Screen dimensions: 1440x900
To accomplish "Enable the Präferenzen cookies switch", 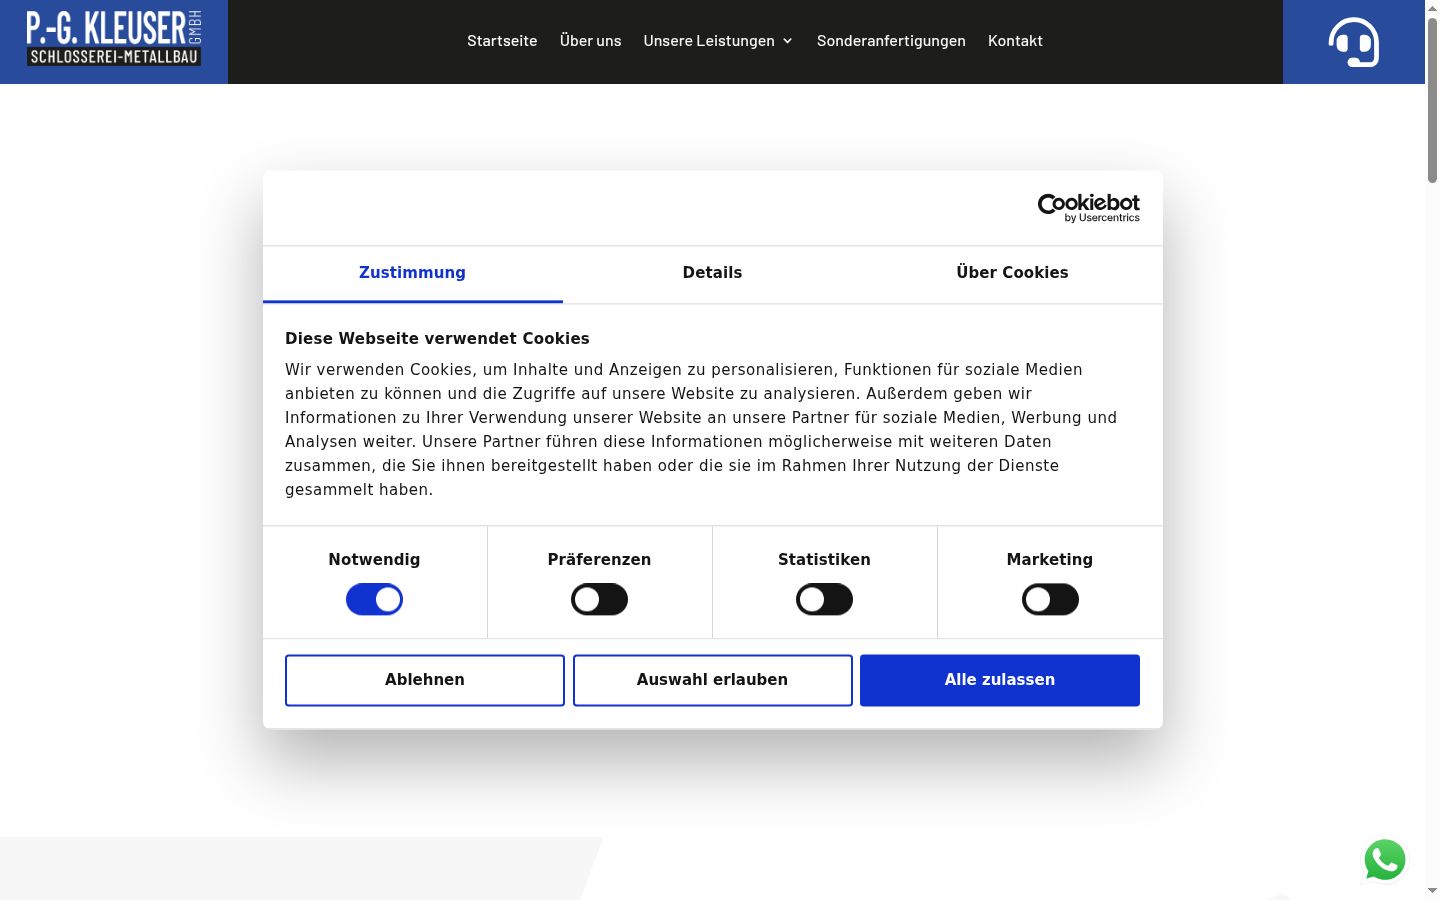I will coord(599,600).
